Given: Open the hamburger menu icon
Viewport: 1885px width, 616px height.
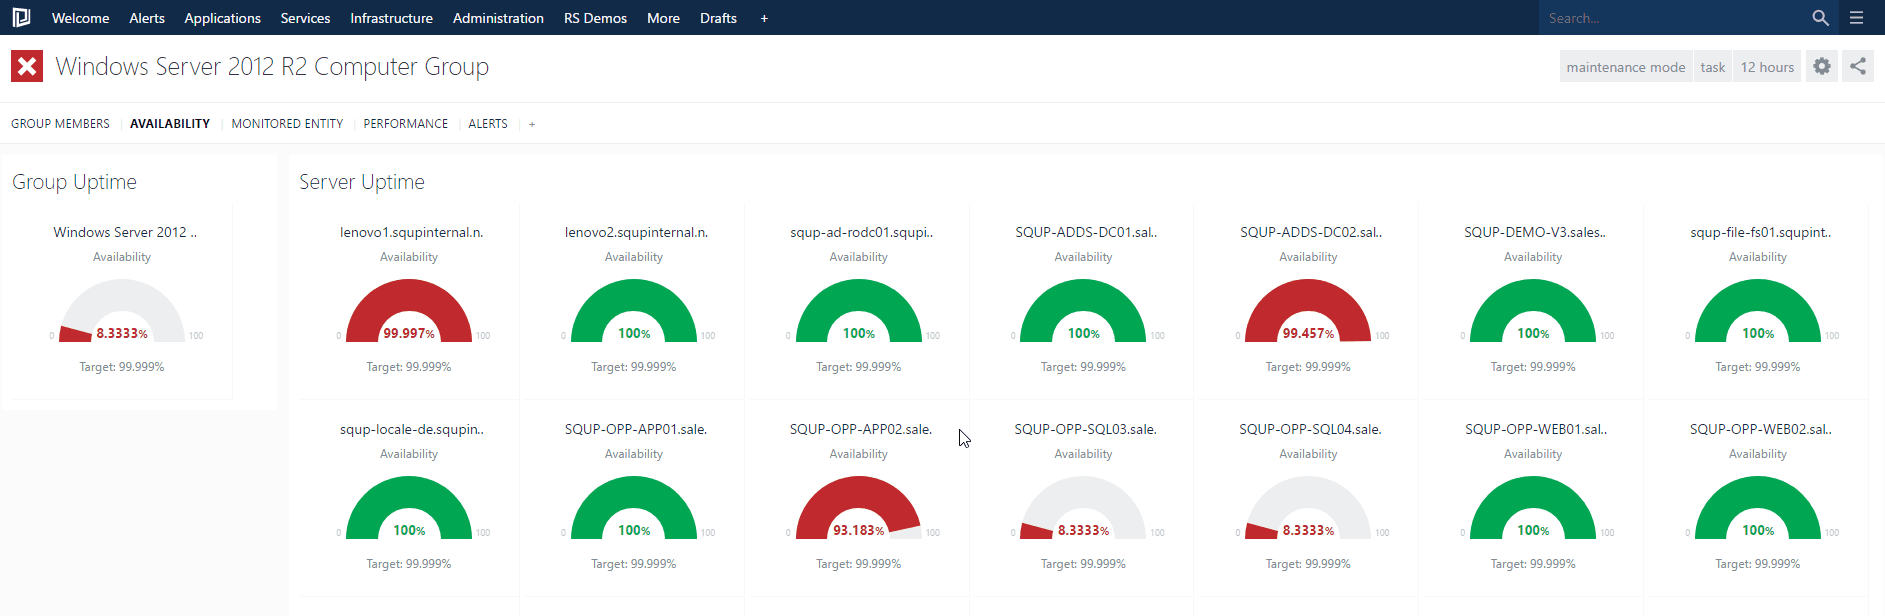Looking at the screenshot, I should pos(1857,18).
